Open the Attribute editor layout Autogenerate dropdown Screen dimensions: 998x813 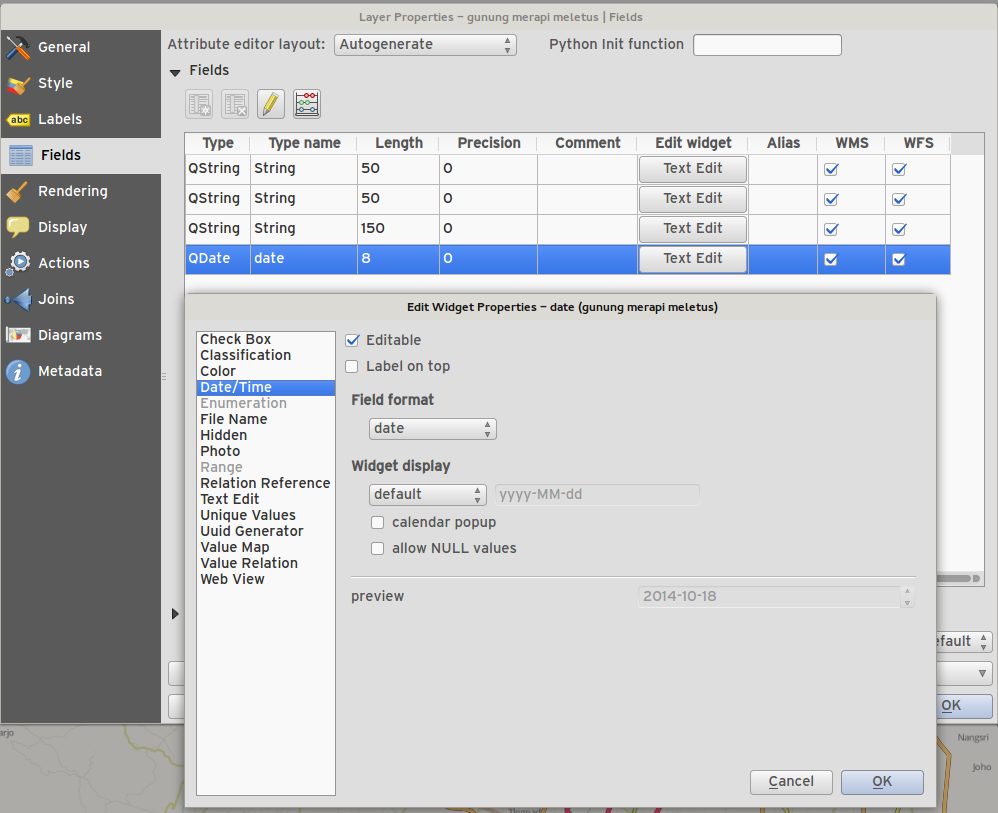point(425,44)
